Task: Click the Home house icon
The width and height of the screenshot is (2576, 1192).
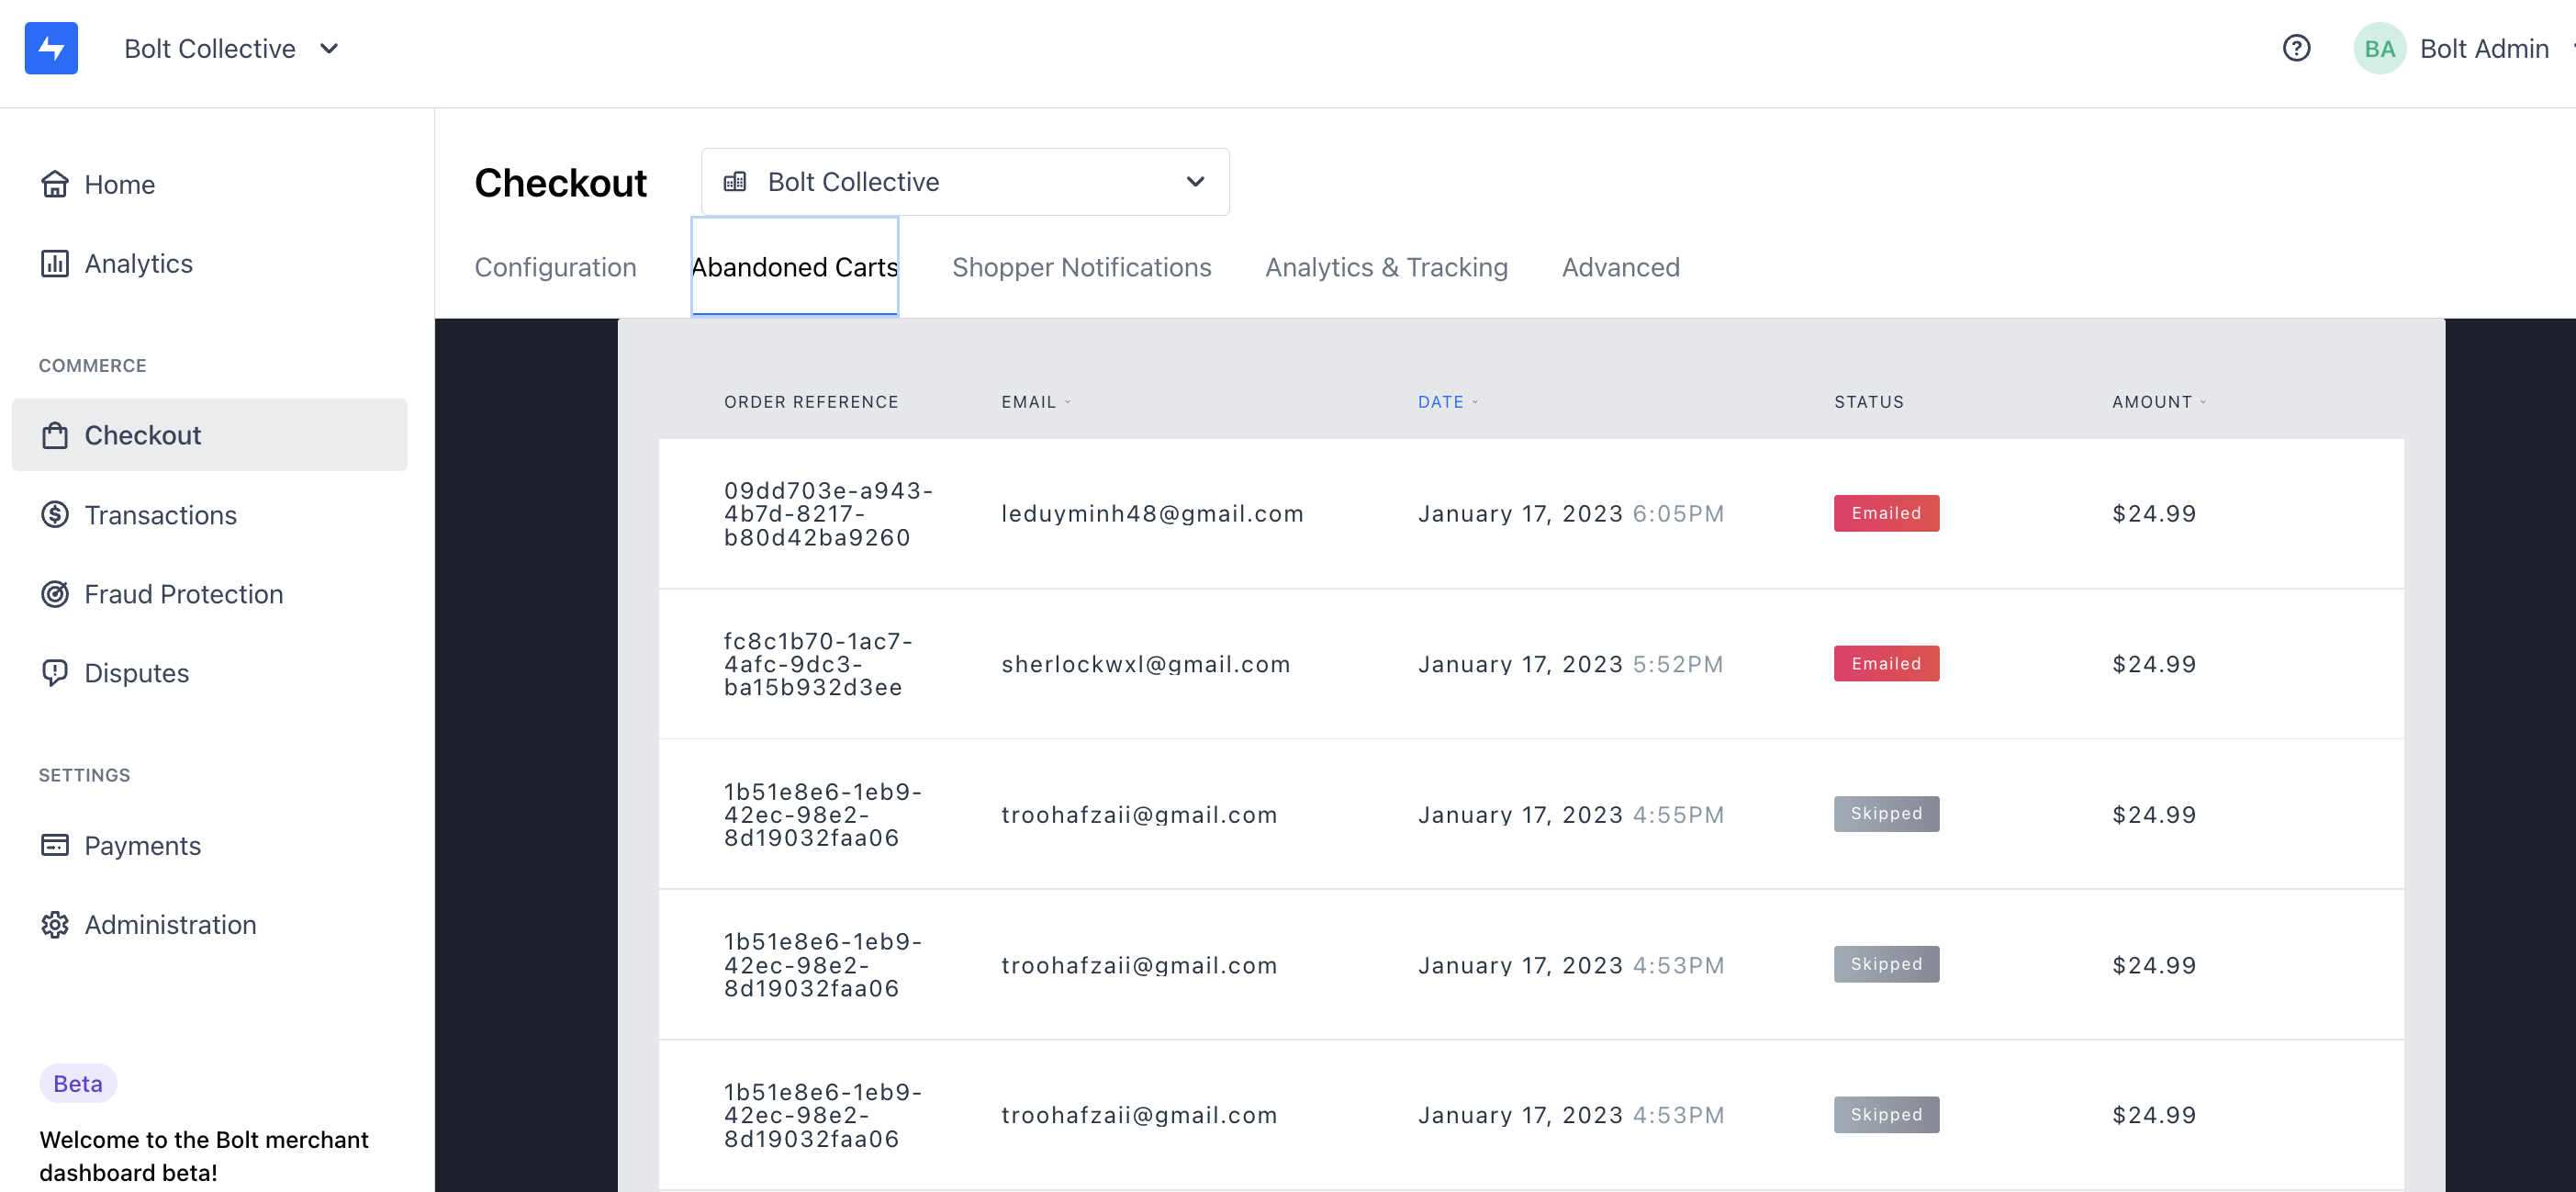Action: tap(55, 184)
